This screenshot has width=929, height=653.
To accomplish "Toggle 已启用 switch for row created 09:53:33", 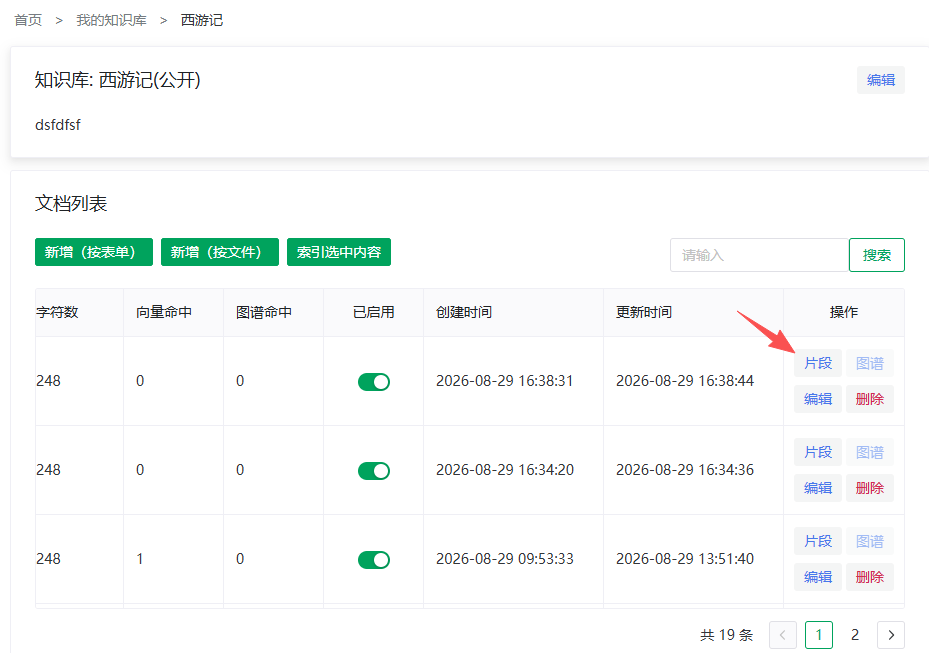I will coord(374,559).
